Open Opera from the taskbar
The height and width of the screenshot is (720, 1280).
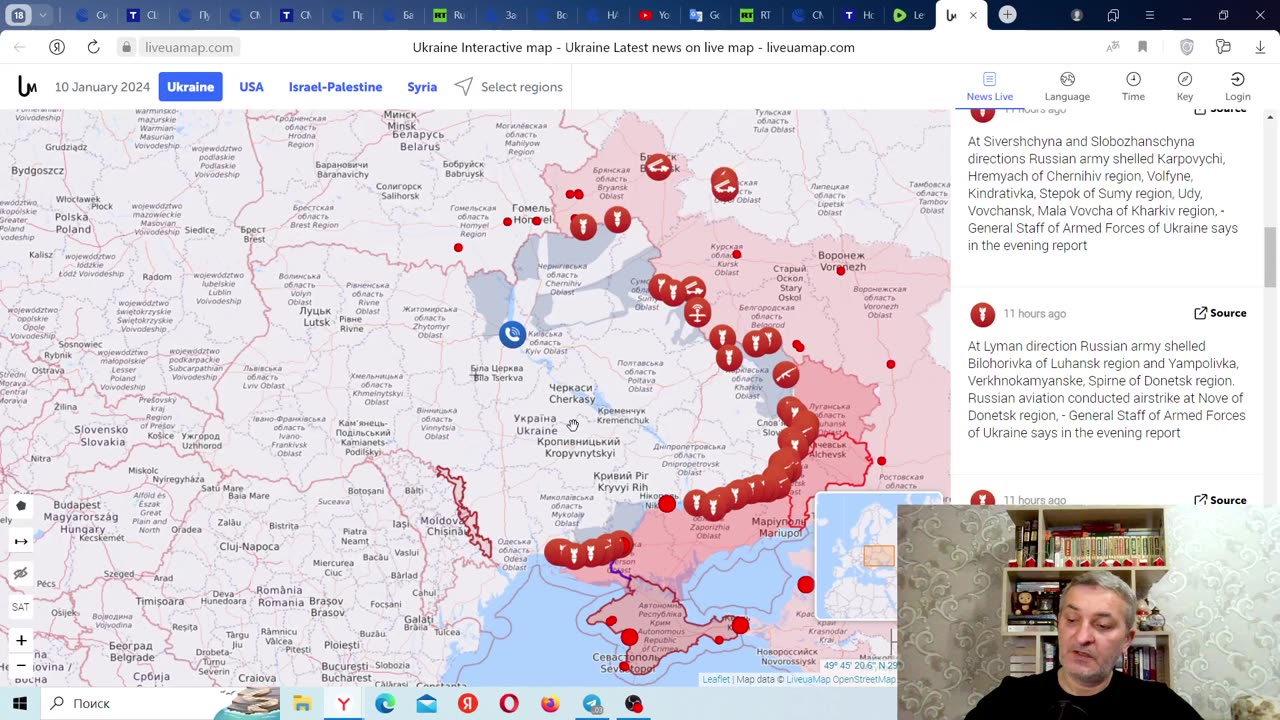(509, 703)
